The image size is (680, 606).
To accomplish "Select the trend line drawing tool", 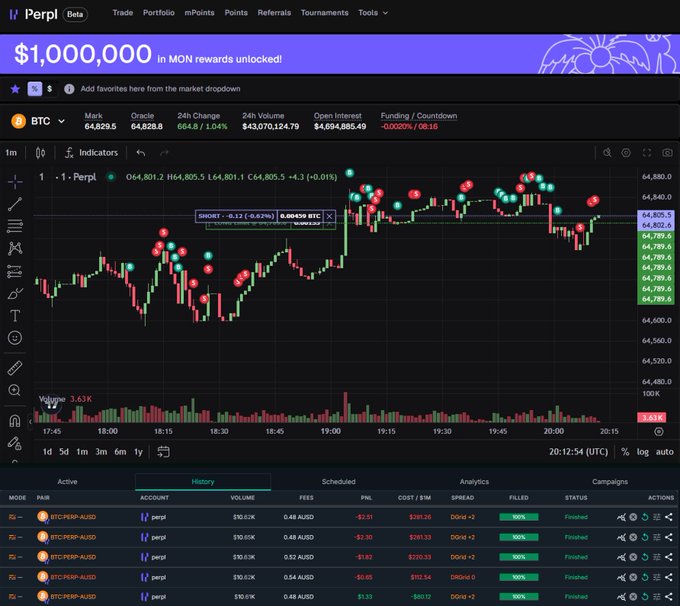I will tap(15, 204).
